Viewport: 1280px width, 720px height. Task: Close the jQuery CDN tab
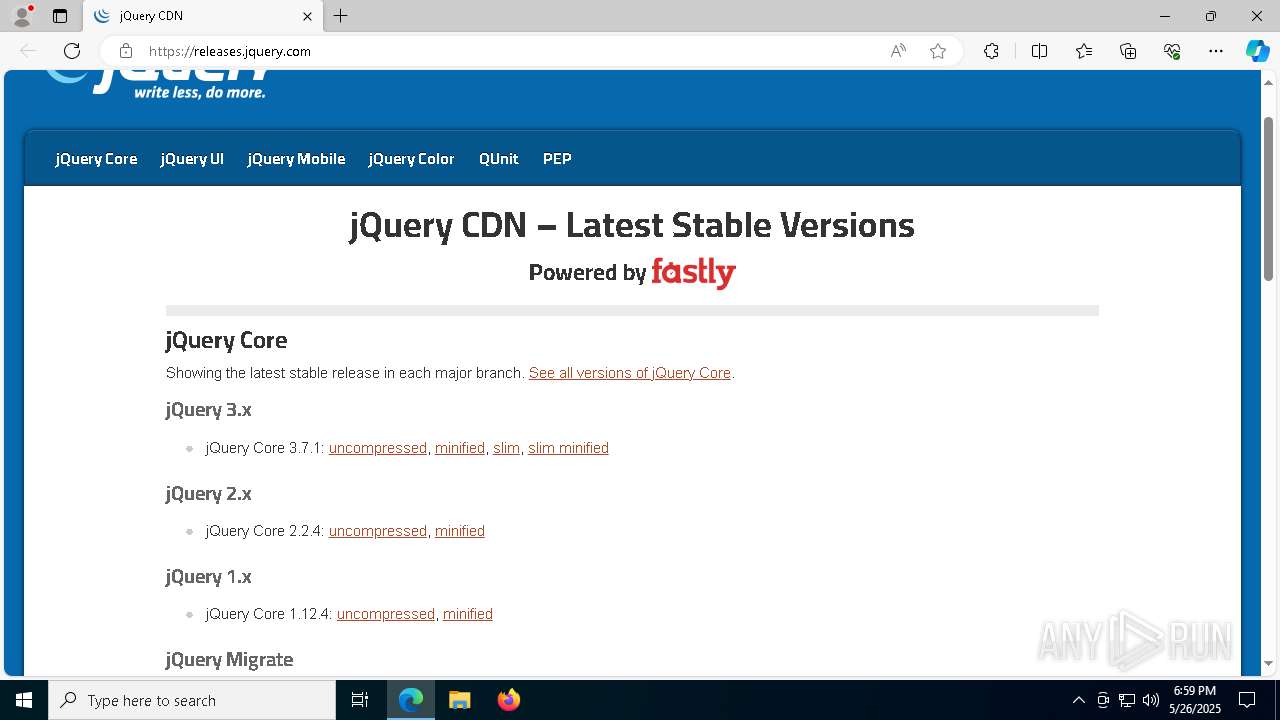pyautogui.click(x=308, y=16)
